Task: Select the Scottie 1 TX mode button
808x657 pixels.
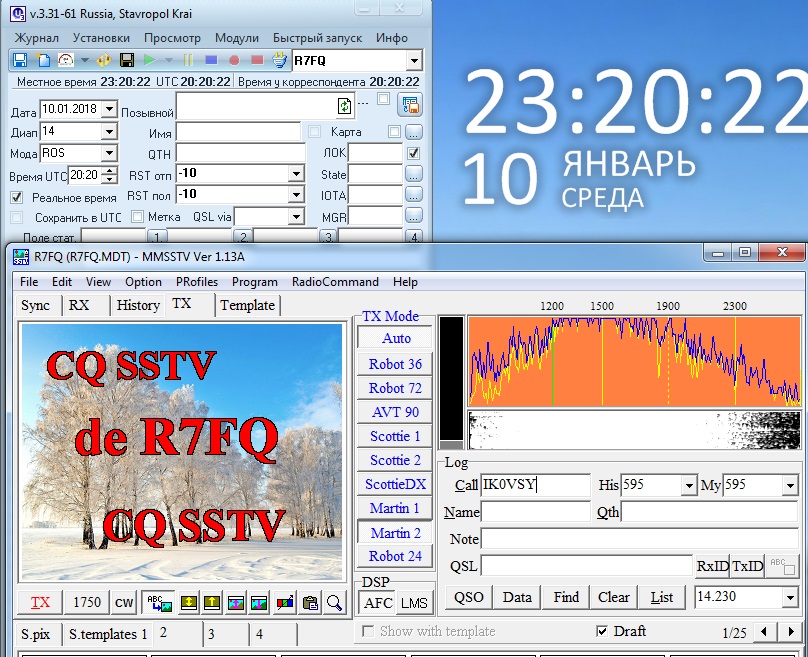Action: click(x=395, y=436)
